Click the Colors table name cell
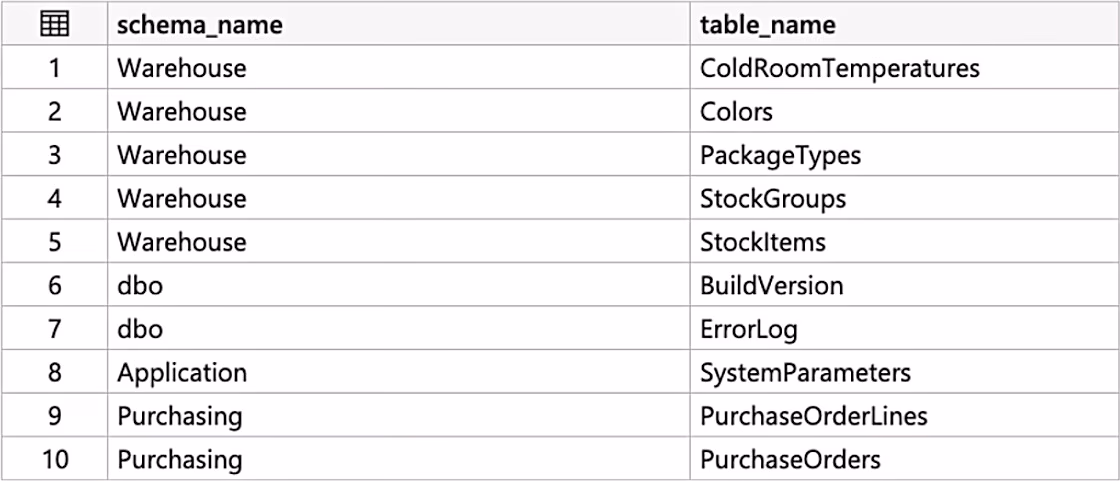Screen dimensions: 1120x481 pyautogui.click(x=904, y=111)
